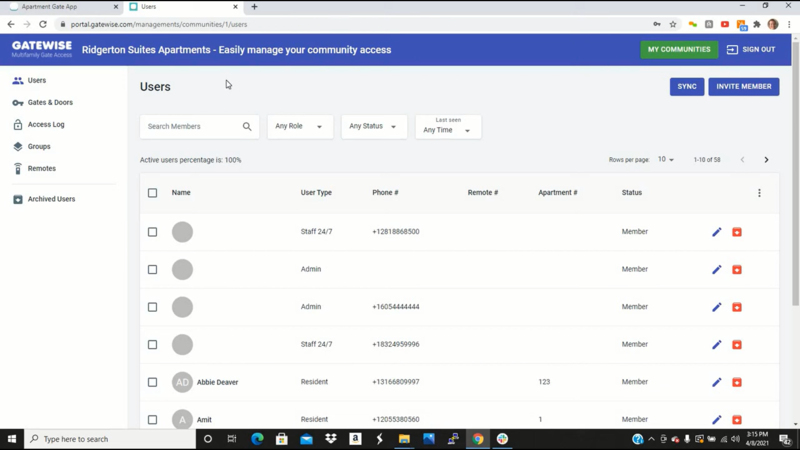The height and width of the screenshot is (450, 800).
Task: Go to previous page of users
Action: click(x=742, y=160)
